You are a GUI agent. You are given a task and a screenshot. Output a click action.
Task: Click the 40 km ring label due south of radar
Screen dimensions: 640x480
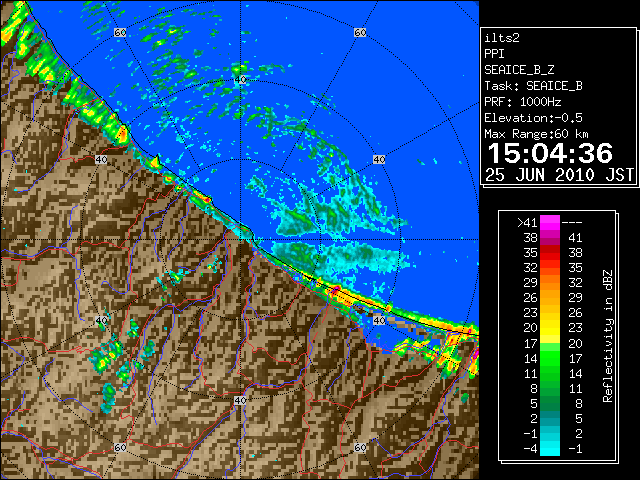(240, 400)
